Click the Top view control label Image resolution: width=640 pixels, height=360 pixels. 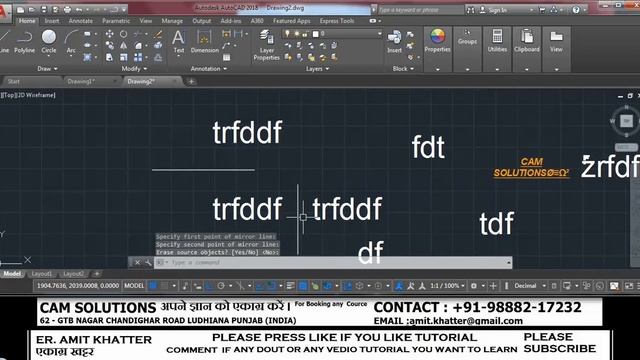pyautogui.click(x=9, y=95)
